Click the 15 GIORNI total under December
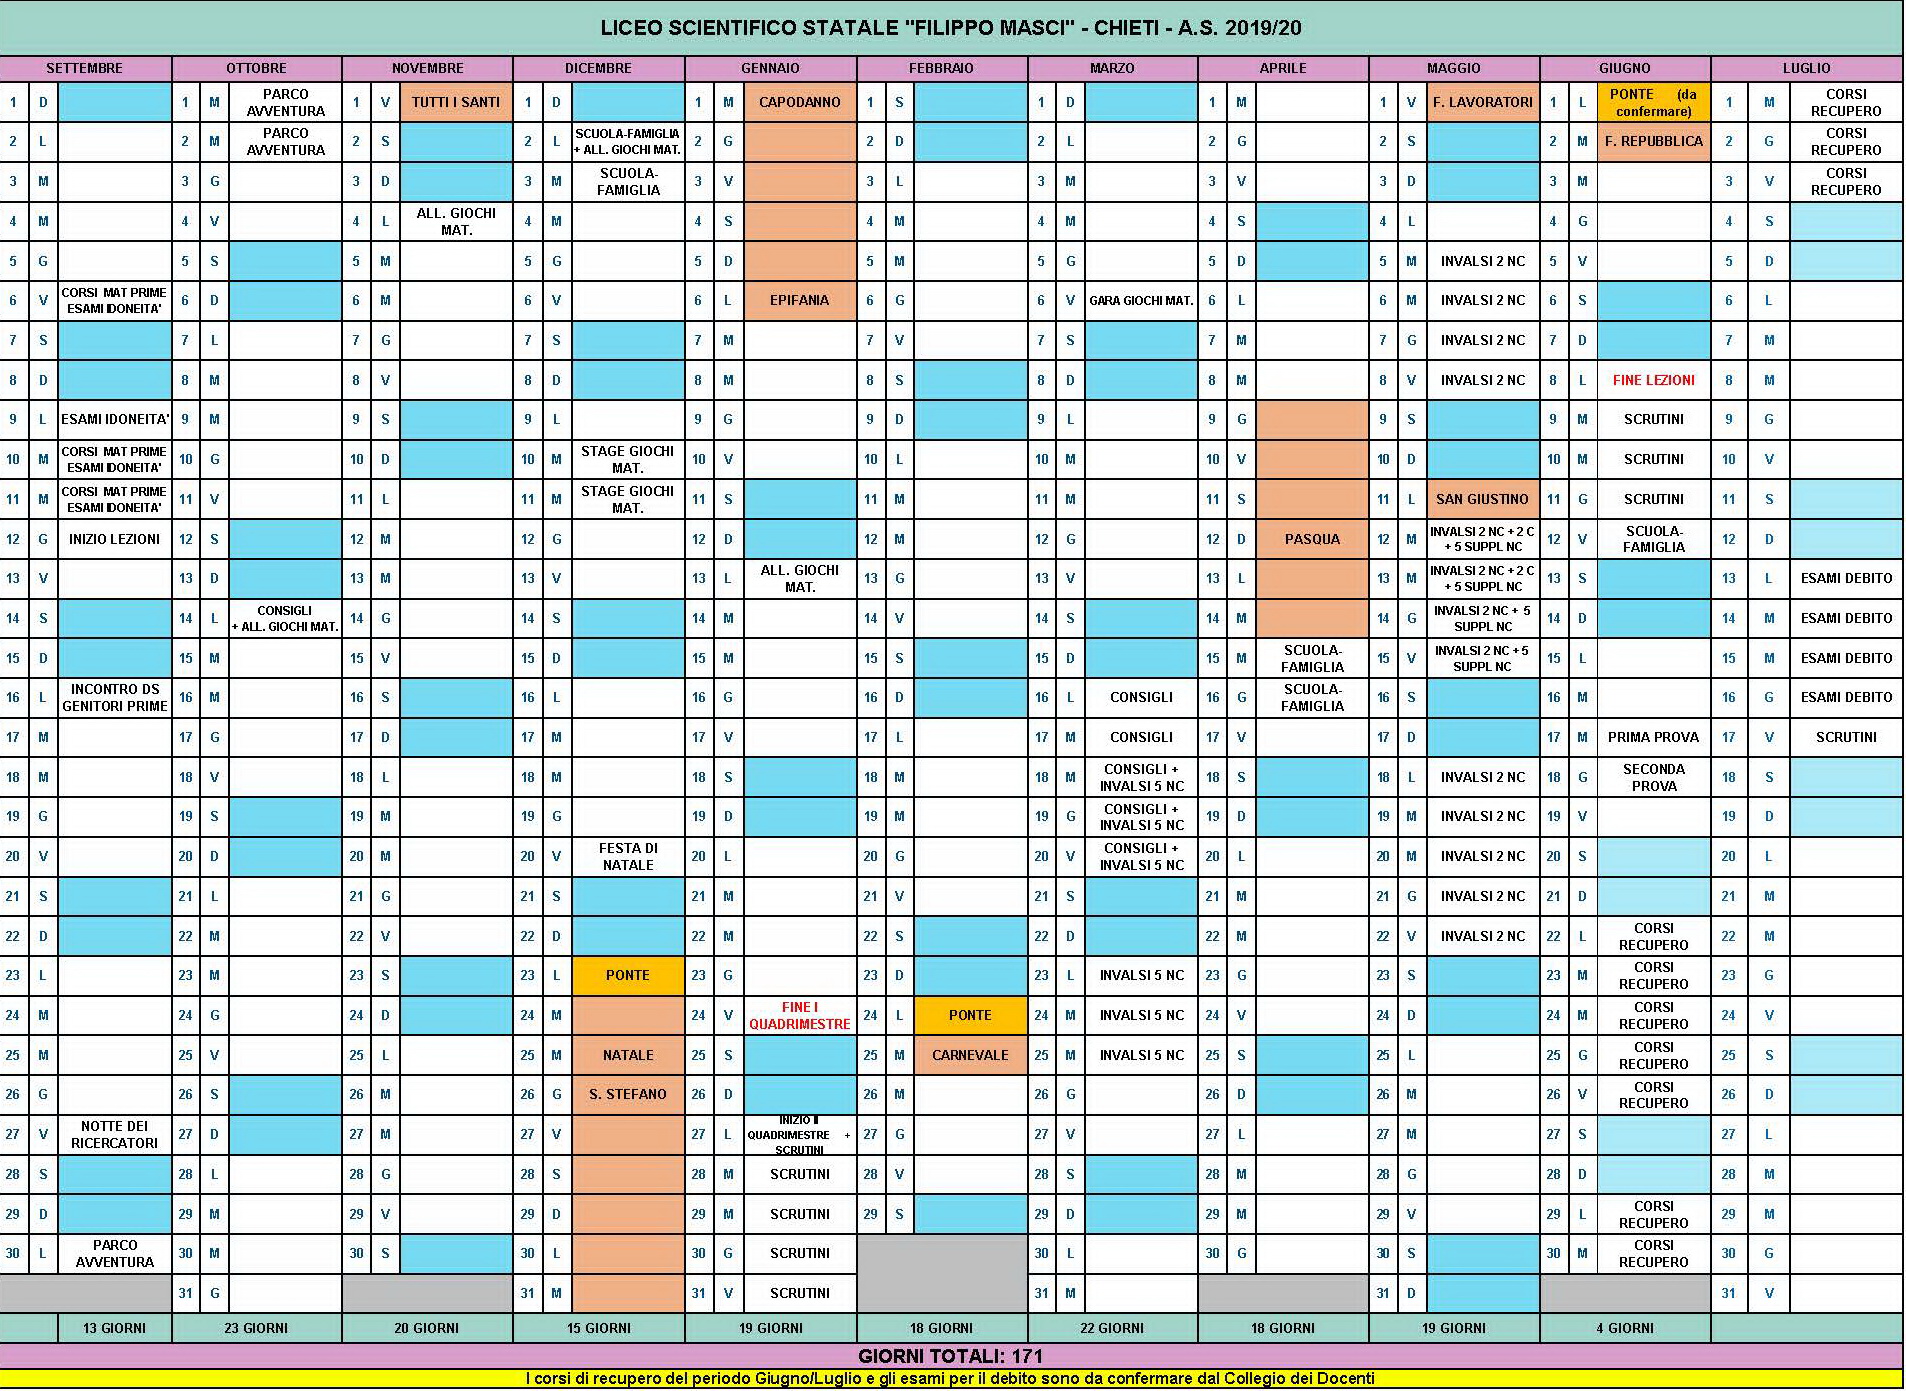This screenshot has height=1391, width=1906. [599, 1328]
